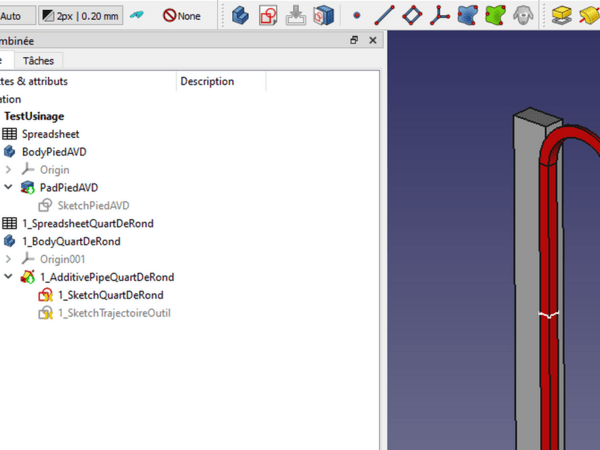The height and width of the screenshot is (450, 600).
Task: Select the datum point tool
Action: (x=357, y=16)
